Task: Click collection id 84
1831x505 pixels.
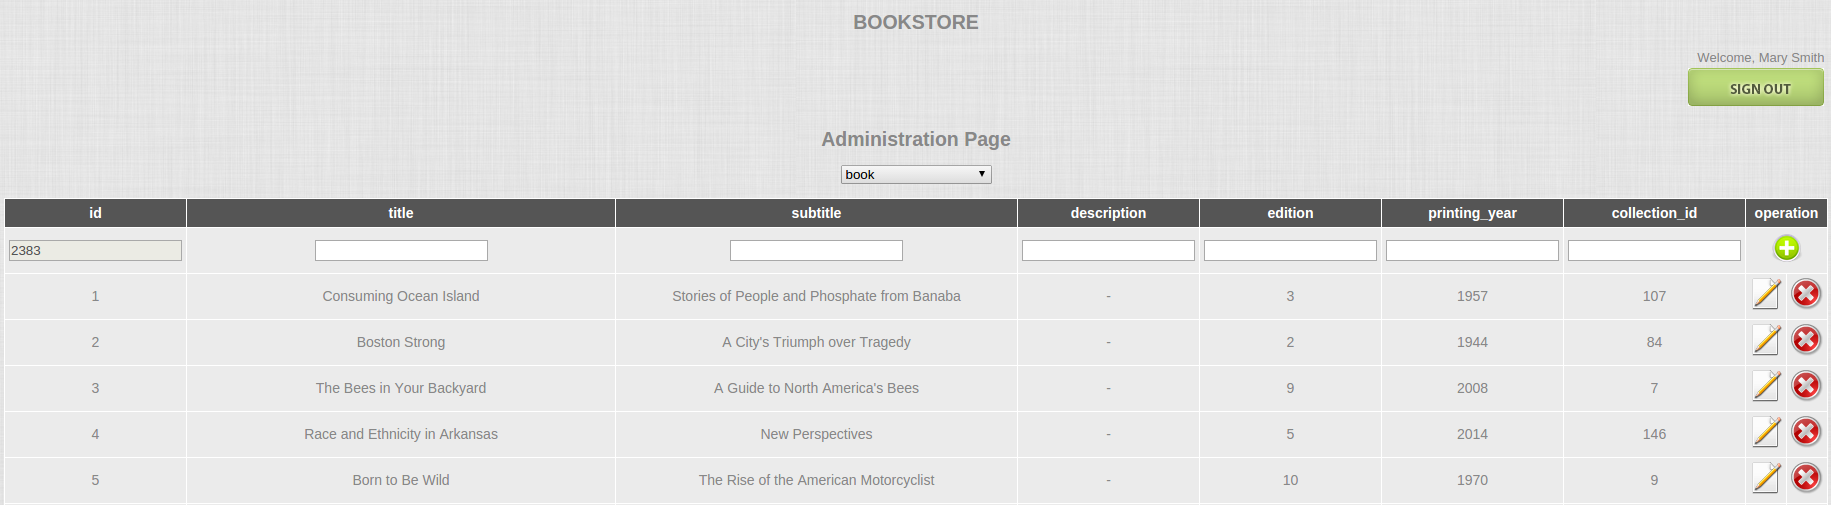Action: [1654, 342]
